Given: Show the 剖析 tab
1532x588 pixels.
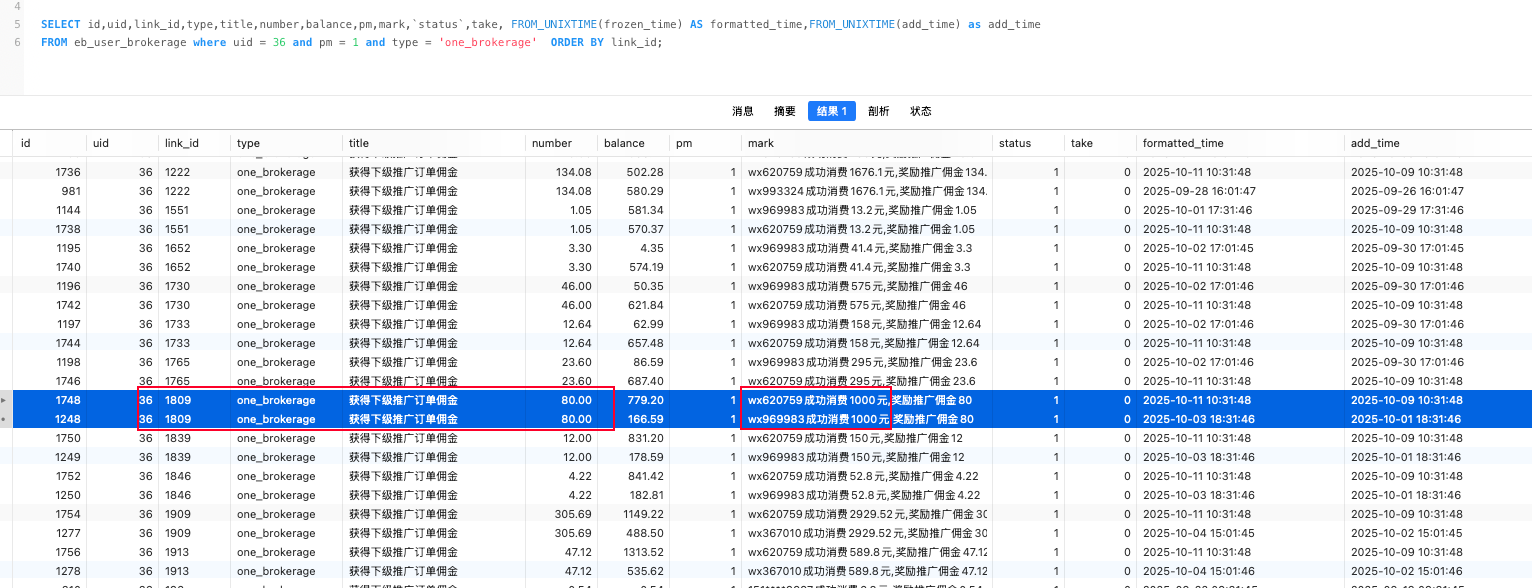Looking at the screenshot, I should [879, 111].
